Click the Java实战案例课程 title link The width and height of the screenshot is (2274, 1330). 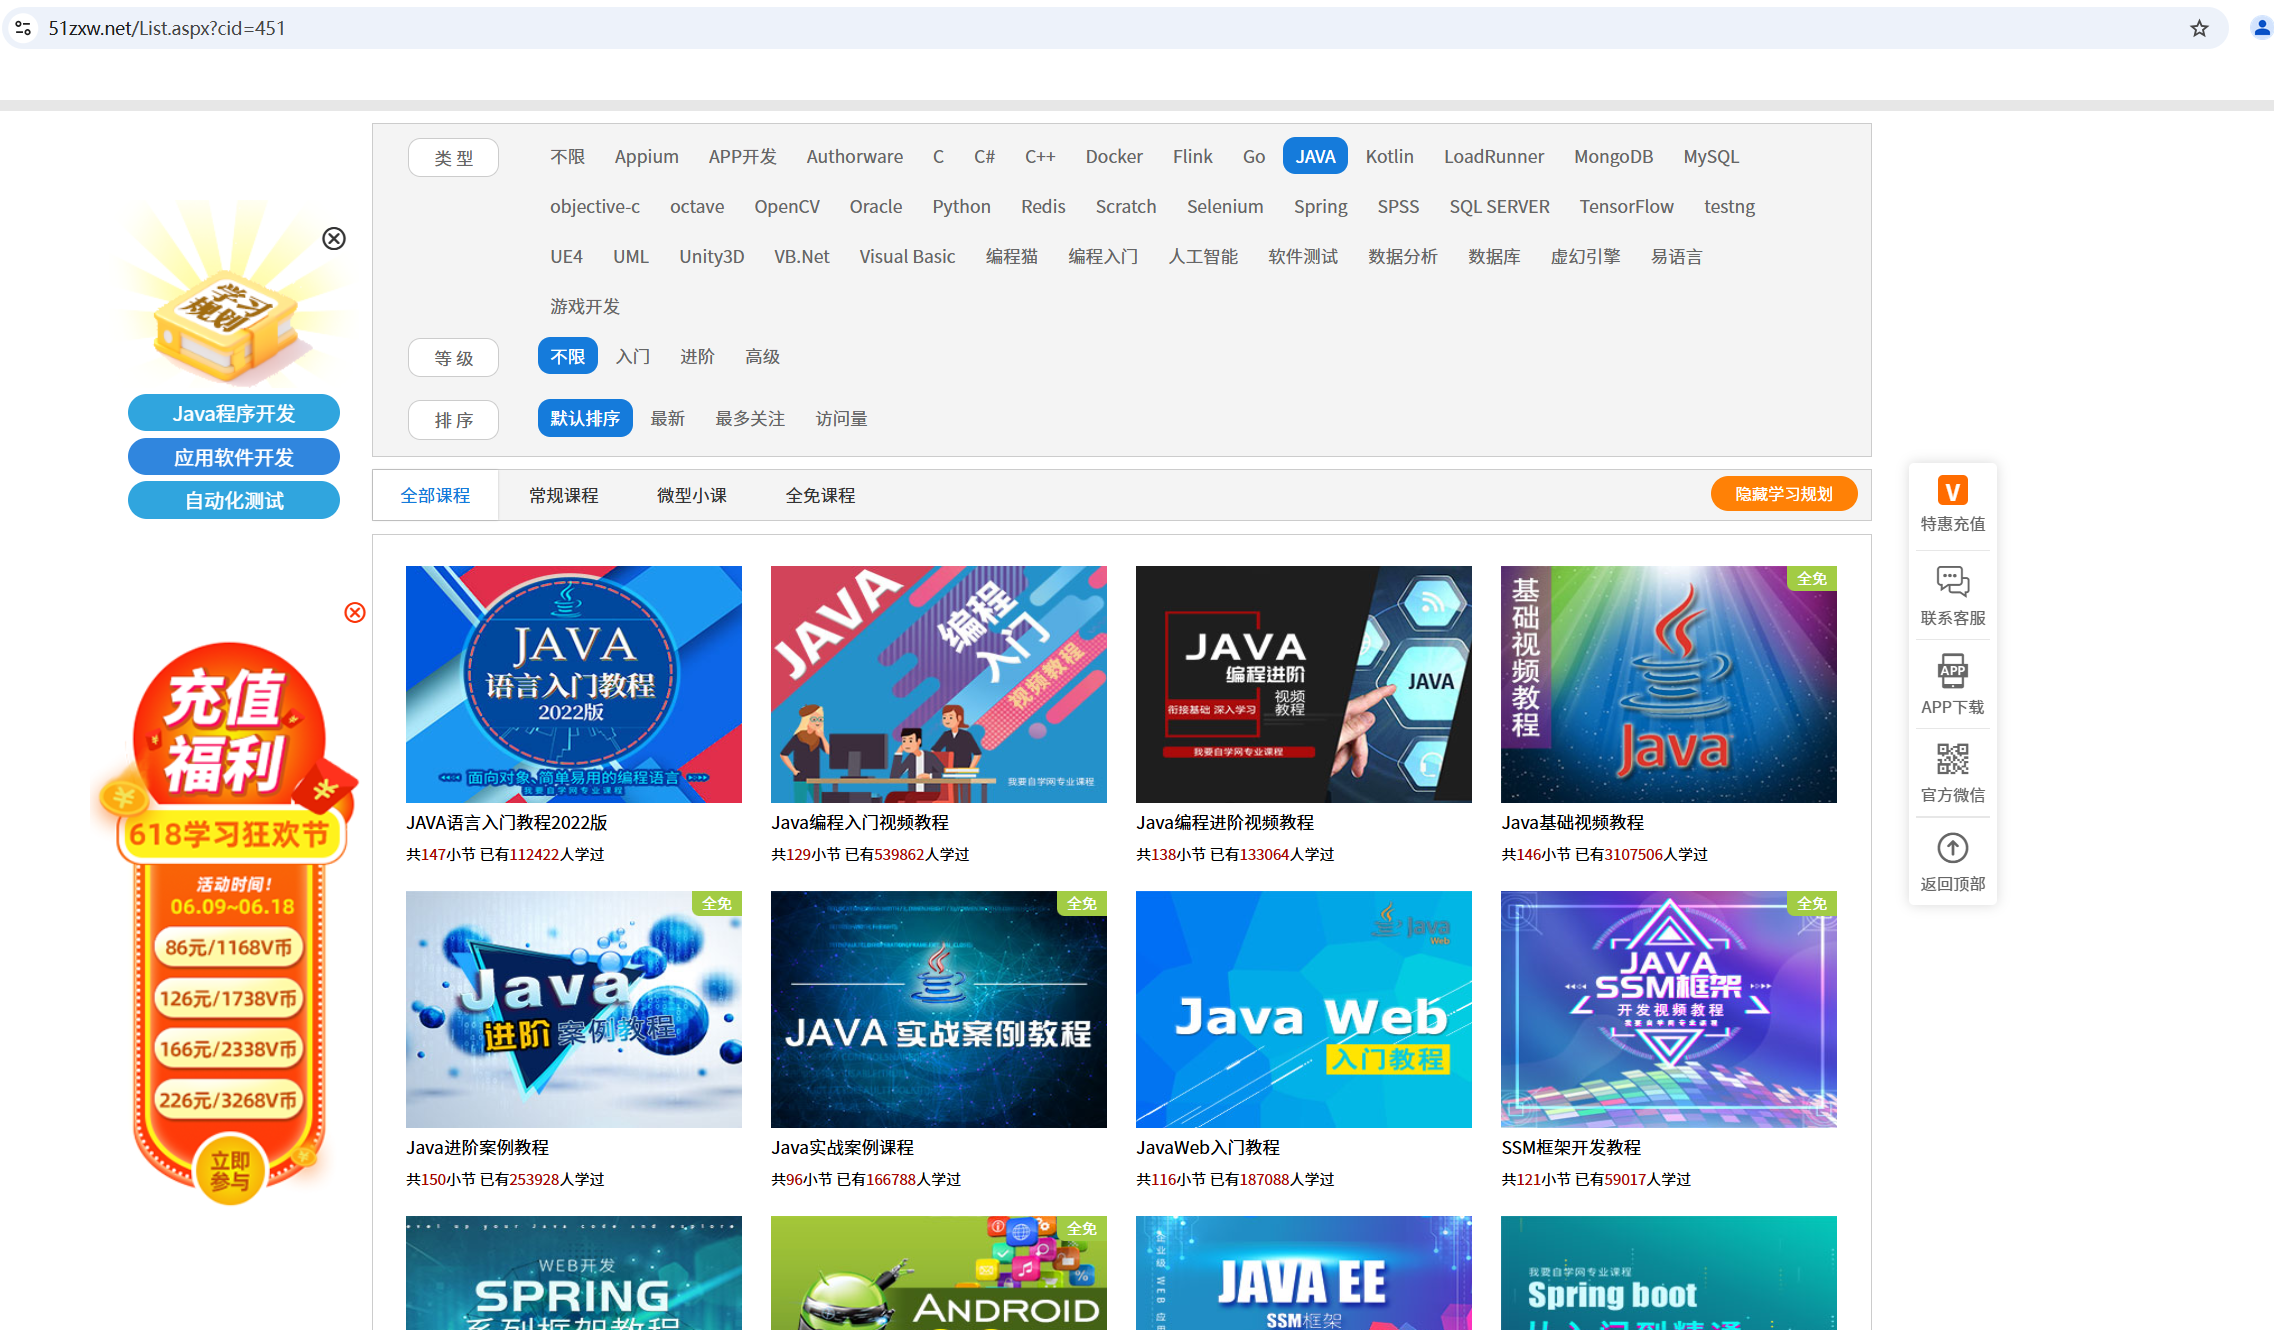pos(842,1147)
